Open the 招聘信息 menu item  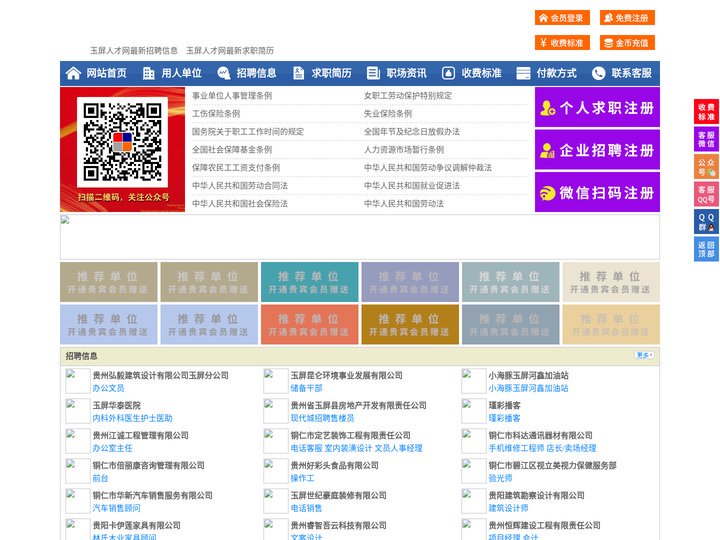point(256,73)
